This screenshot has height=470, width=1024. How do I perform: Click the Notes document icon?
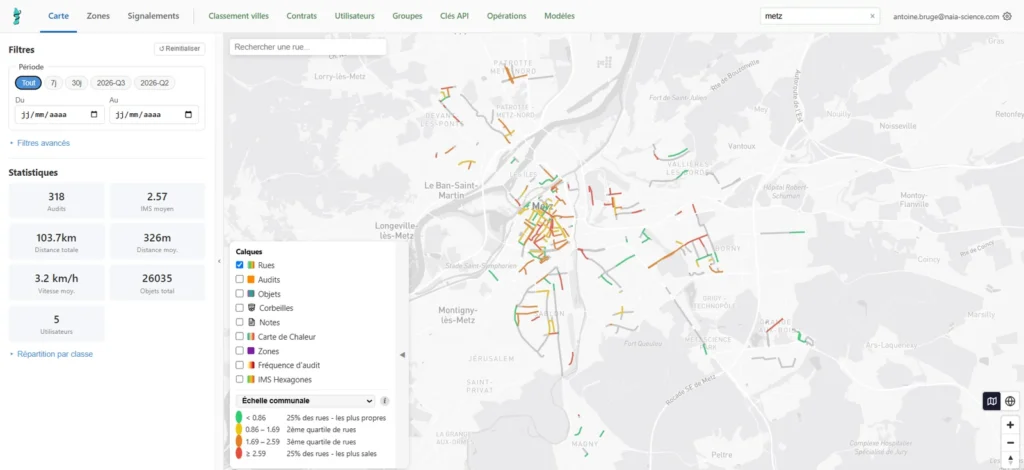(251, 322)
